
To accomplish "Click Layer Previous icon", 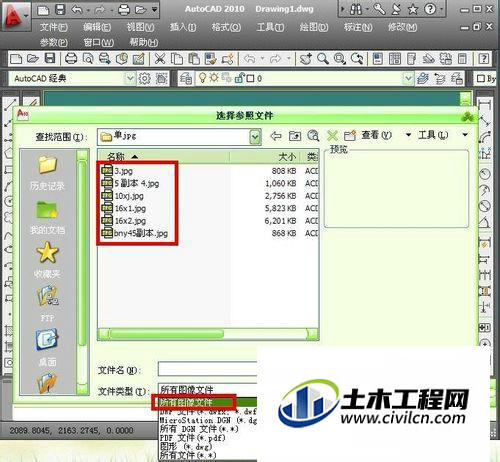I will 440,79.
